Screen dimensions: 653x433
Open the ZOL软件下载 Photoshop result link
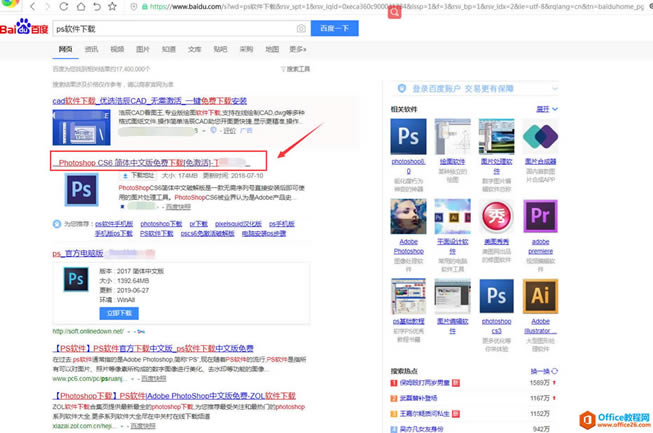point(174,396)
